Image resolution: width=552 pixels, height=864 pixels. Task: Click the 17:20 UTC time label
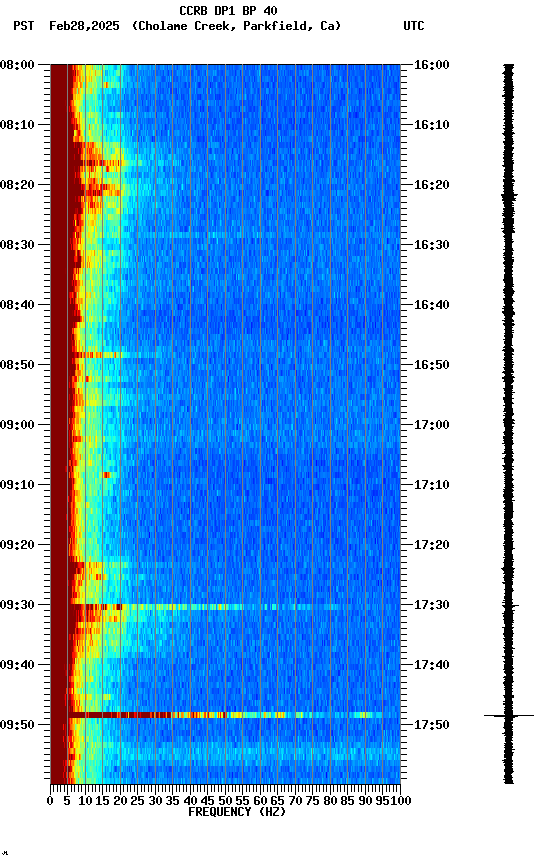[431, 546]
